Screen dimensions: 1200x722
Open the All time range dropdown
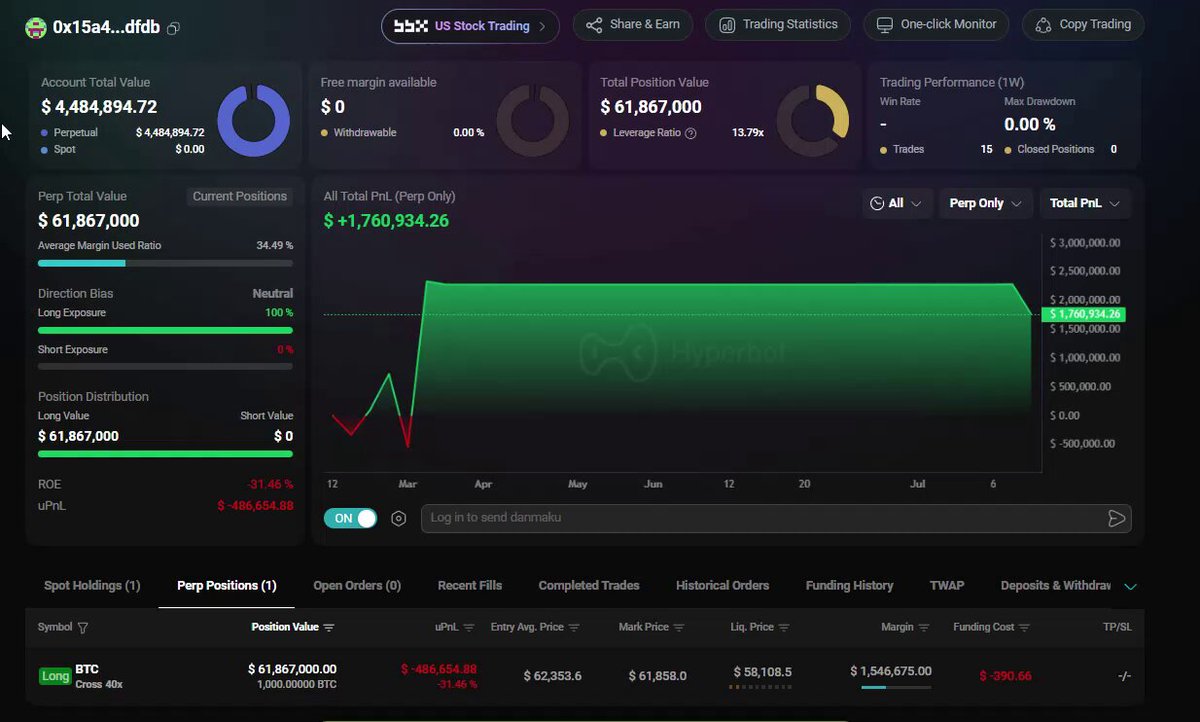click(x=897, y=203)
